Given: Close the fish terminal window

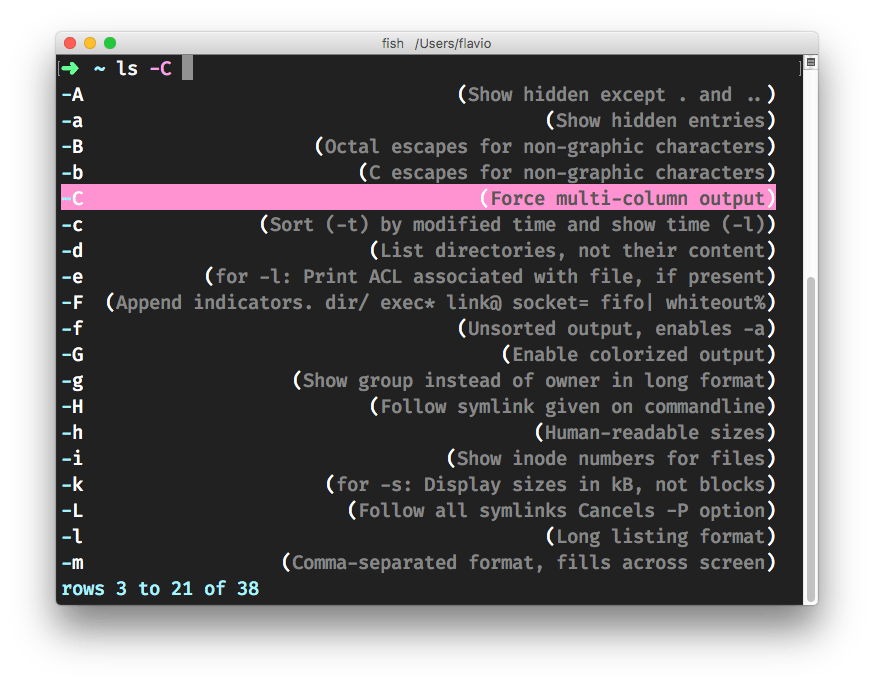Looking at the screenshot, I should click(x=70, y=43).
